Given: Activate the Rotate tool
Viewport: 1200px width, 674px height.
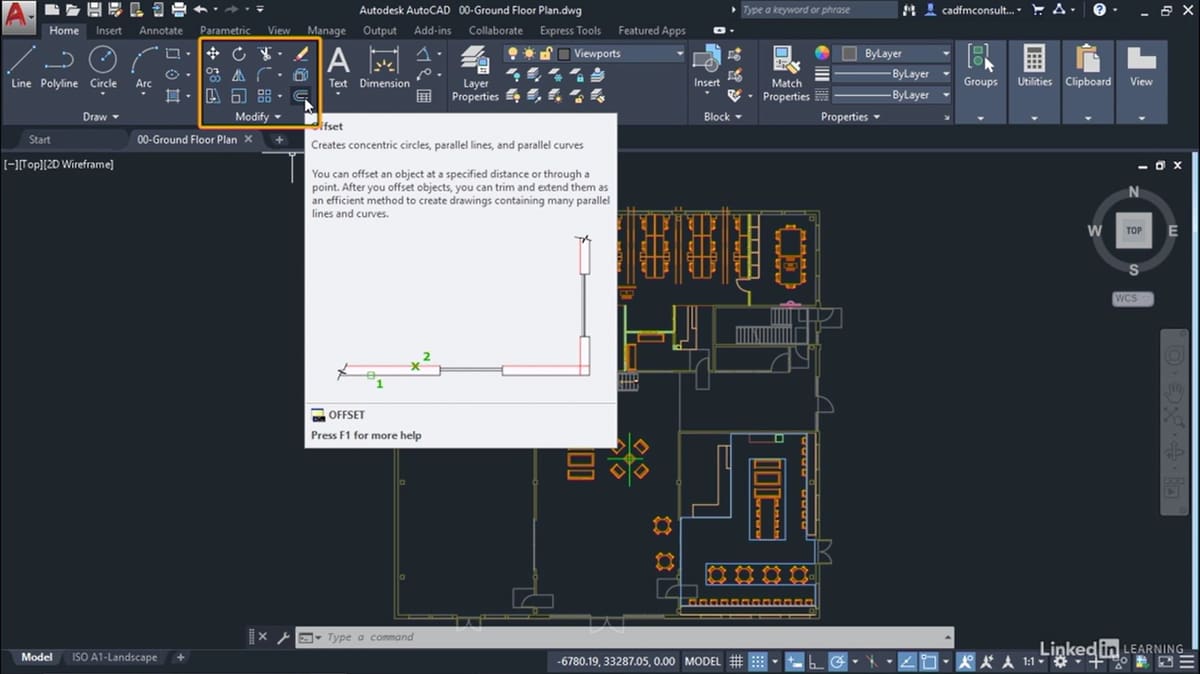Looking at the screenshot, I should [x=239, y=53].
